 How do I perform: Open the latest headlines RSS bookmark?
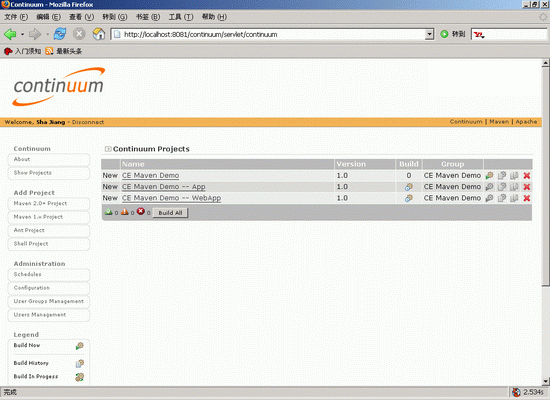click(x=63, y=51)
